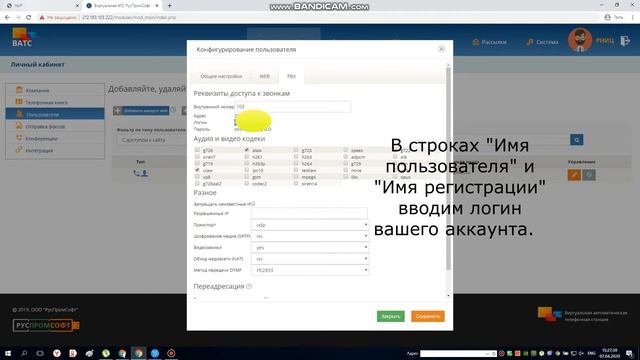The image size is (640, 360).
Task: Click the Внутренний номер input field
Action: coord(292,107)
